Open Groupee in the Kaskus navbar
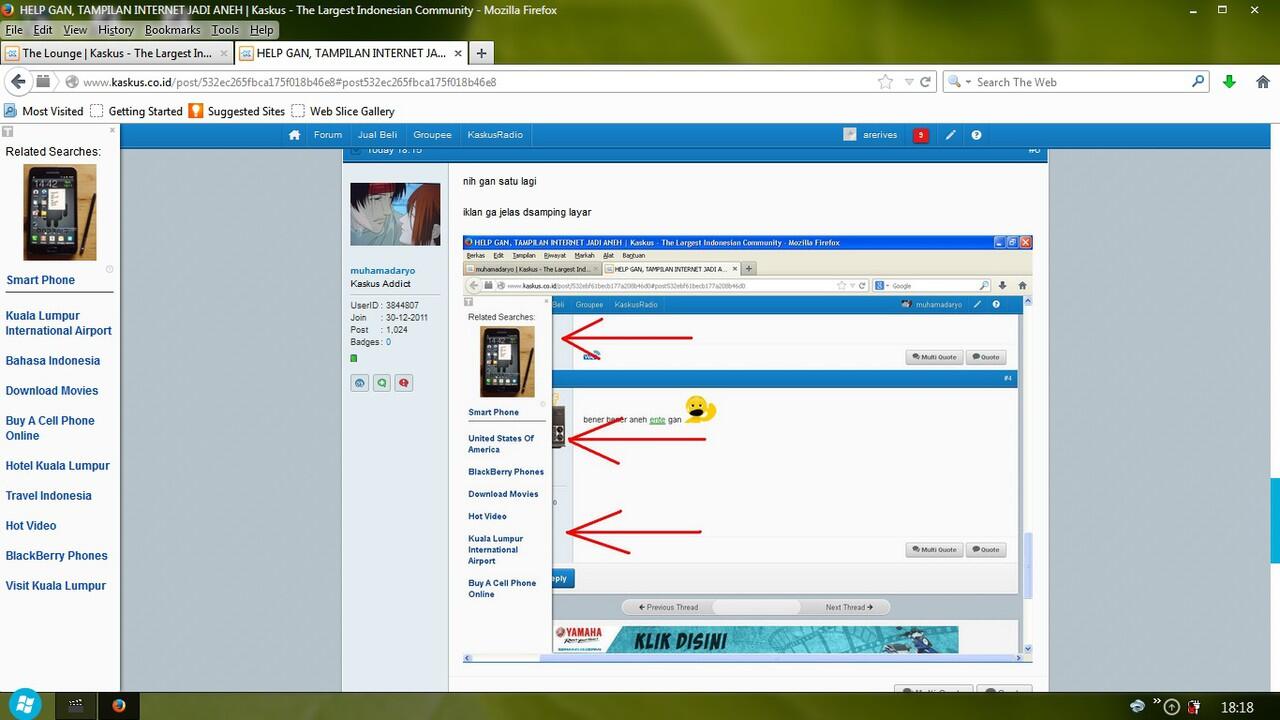This screenshot has height=720, width=1280. 433,135
